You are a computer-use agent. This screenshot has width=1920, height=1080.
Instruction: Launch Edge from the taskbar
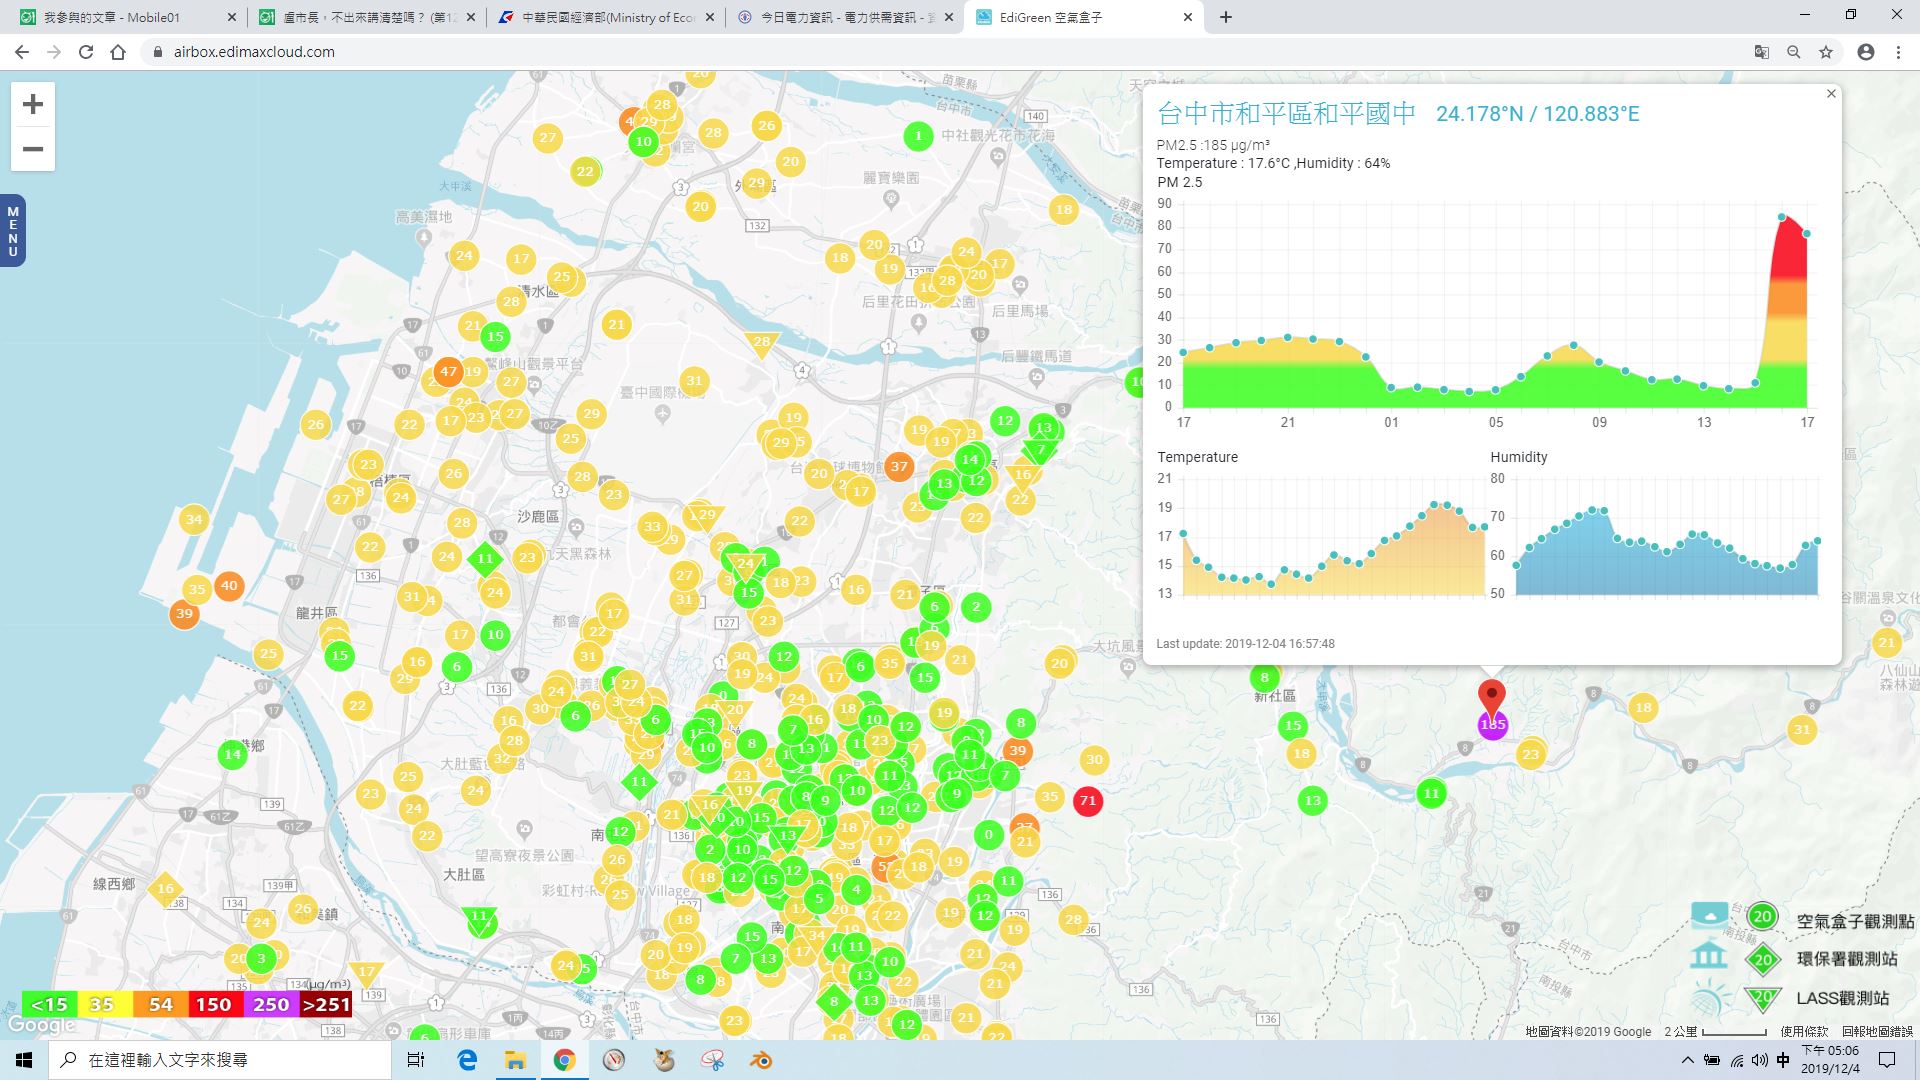pos(467,1060)
